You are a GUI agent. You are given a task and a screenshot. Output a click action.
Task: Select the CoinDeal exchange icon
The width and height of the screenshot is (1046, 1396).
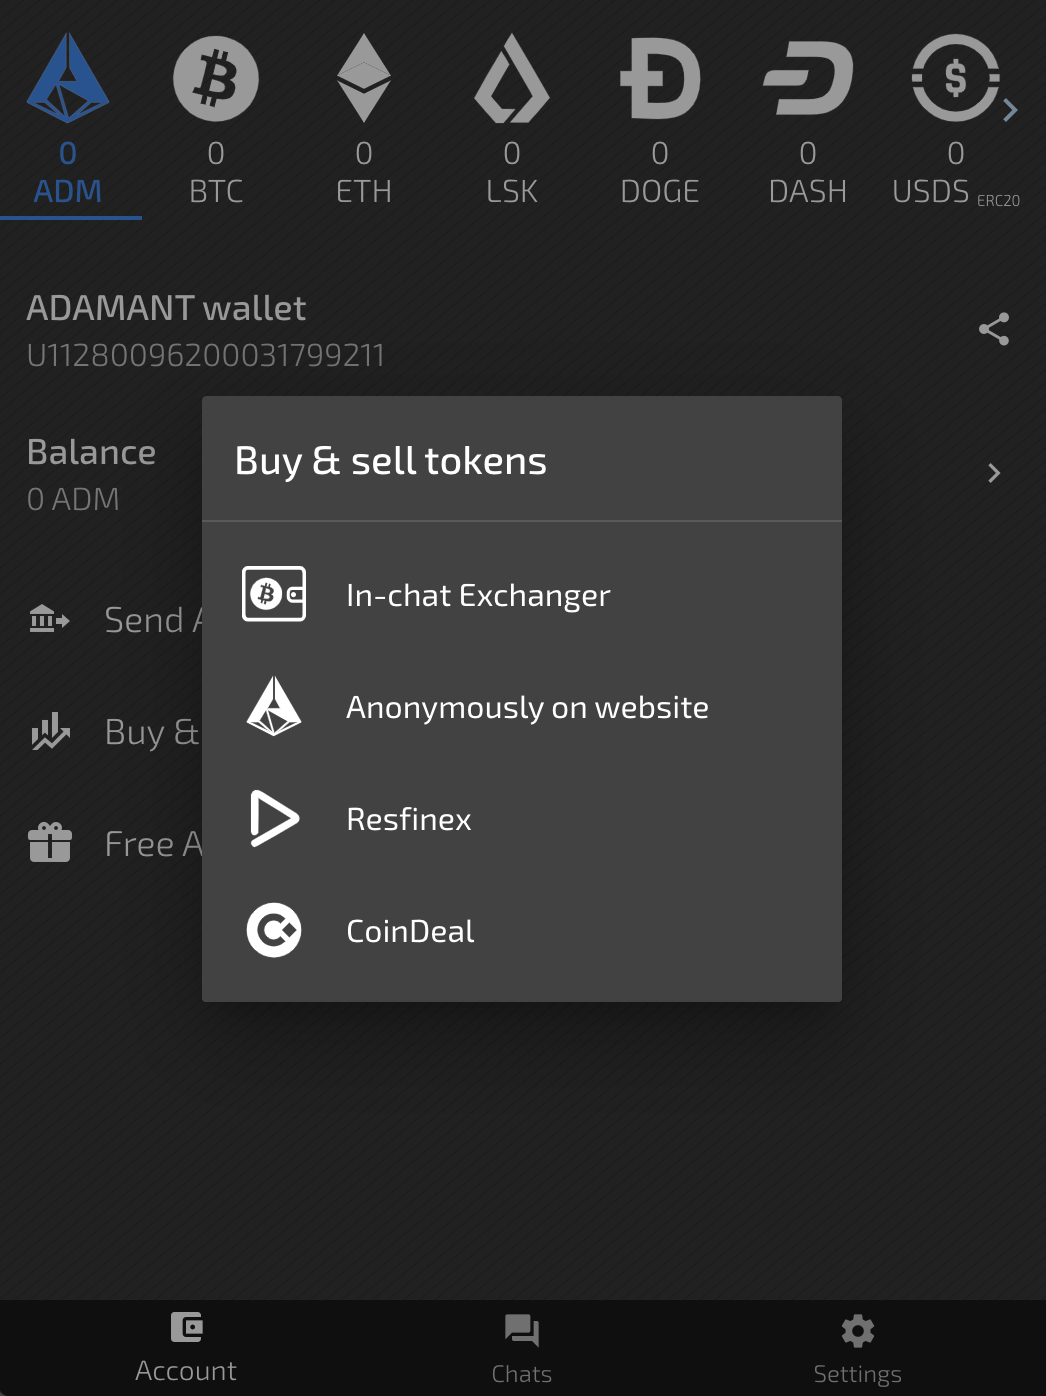273,930
